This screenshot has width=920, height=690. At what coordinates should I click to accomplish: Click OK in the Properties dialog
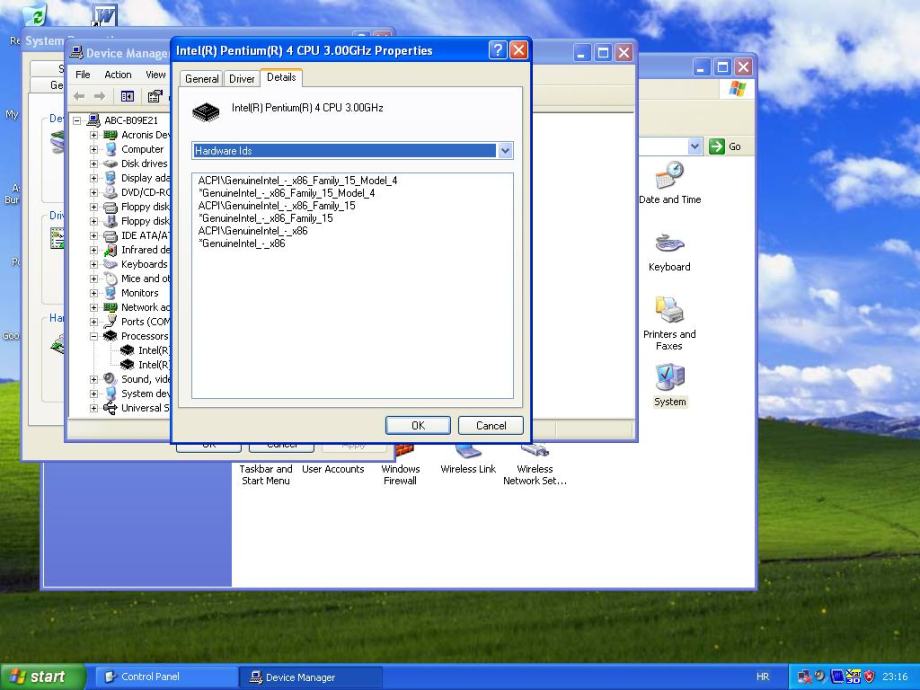418,425
